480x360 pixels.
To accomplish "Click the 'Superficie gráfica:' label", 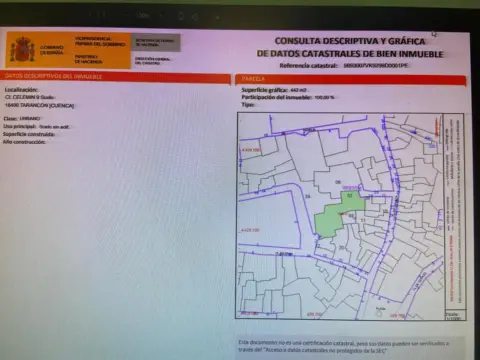I will click(x=264, y=90).
